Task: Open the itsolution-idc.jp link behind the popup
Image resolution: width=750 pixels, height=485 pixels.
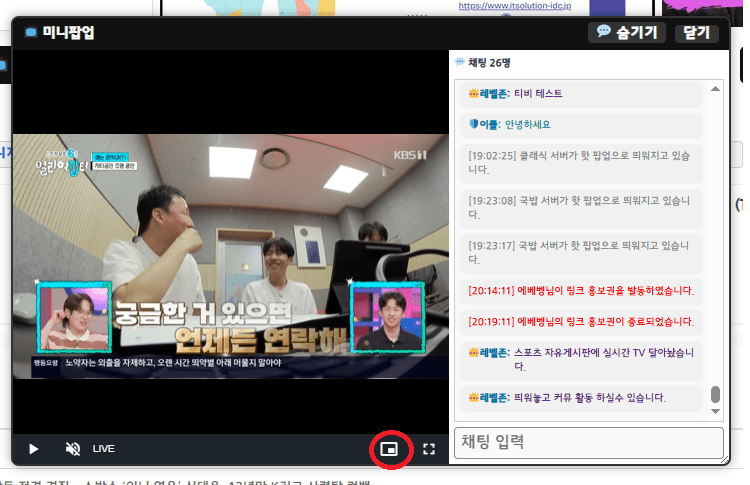Action: click(x=515, y=6)
